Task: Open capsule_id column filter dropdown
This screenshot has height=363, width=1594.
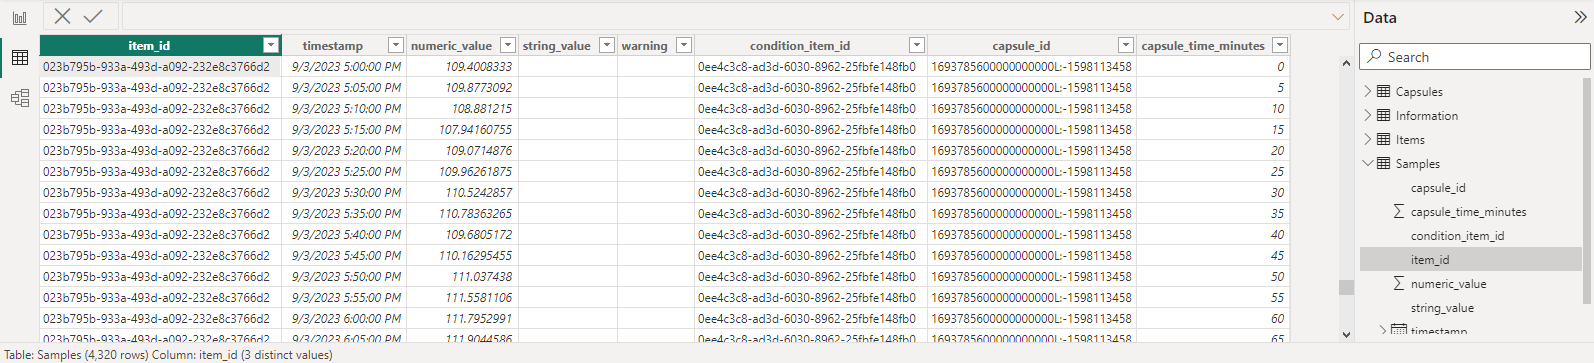Action: (1126, 46)
